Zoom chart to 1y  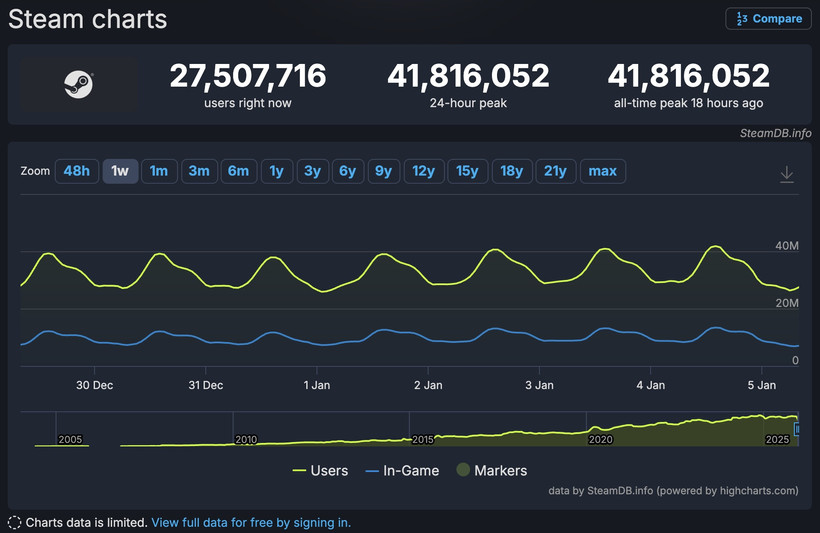pyautogui.click(x=277, y=171)
